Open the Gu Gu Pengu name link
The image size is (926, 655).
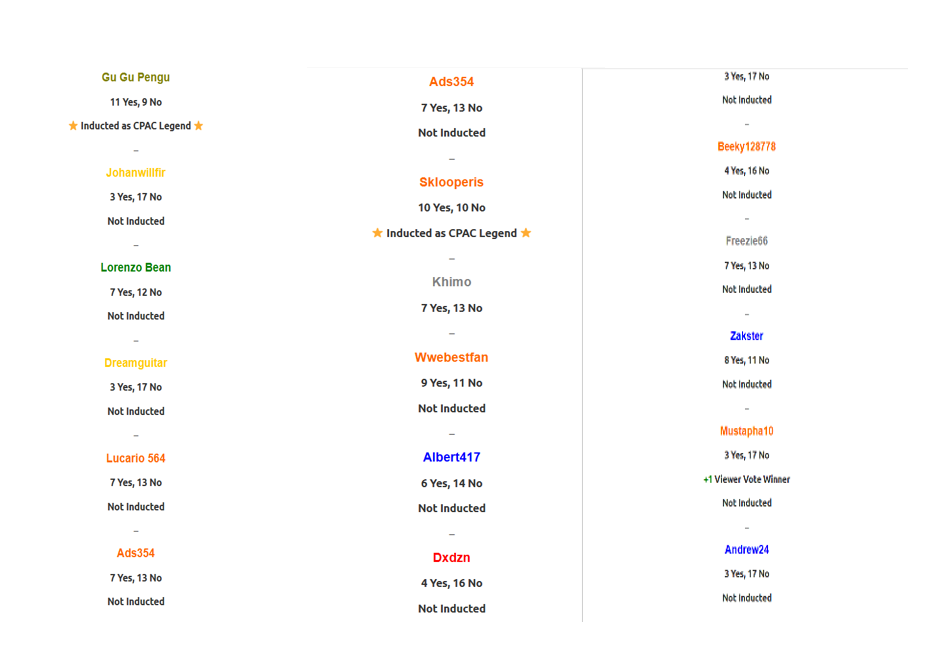click(x=136, y=77)
